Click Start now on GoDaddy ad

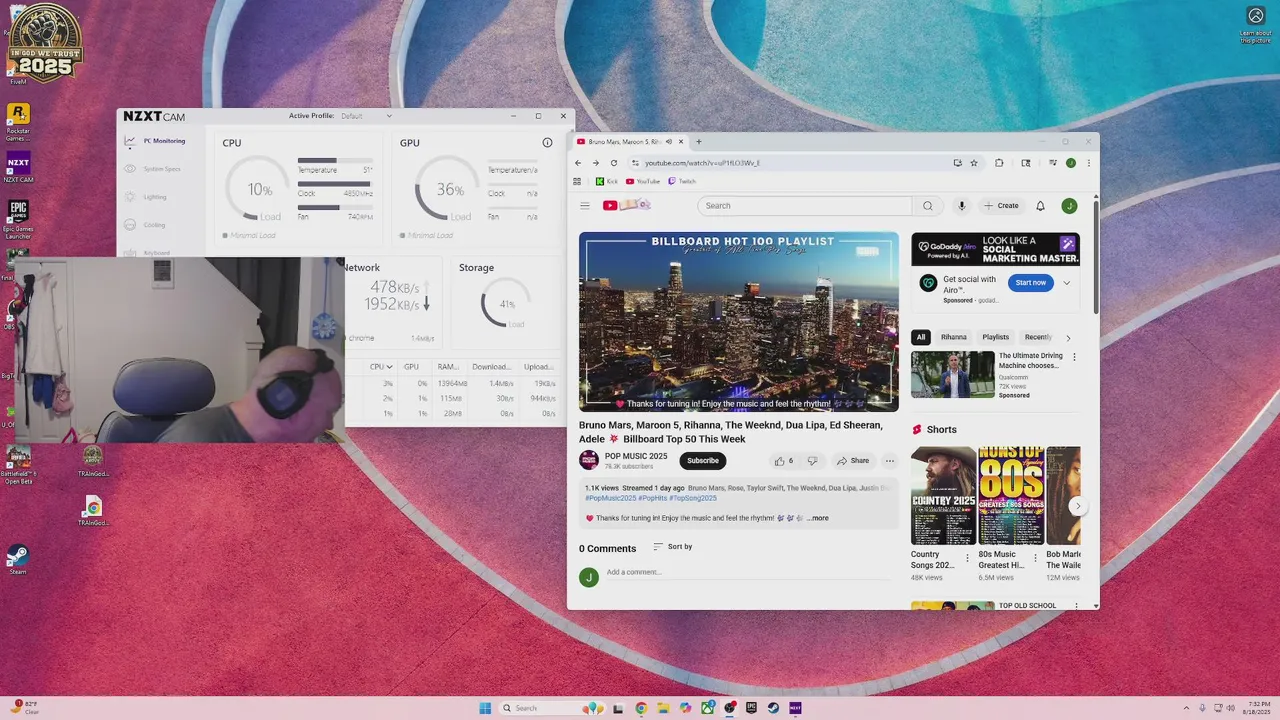click(x=1031, y=283)
